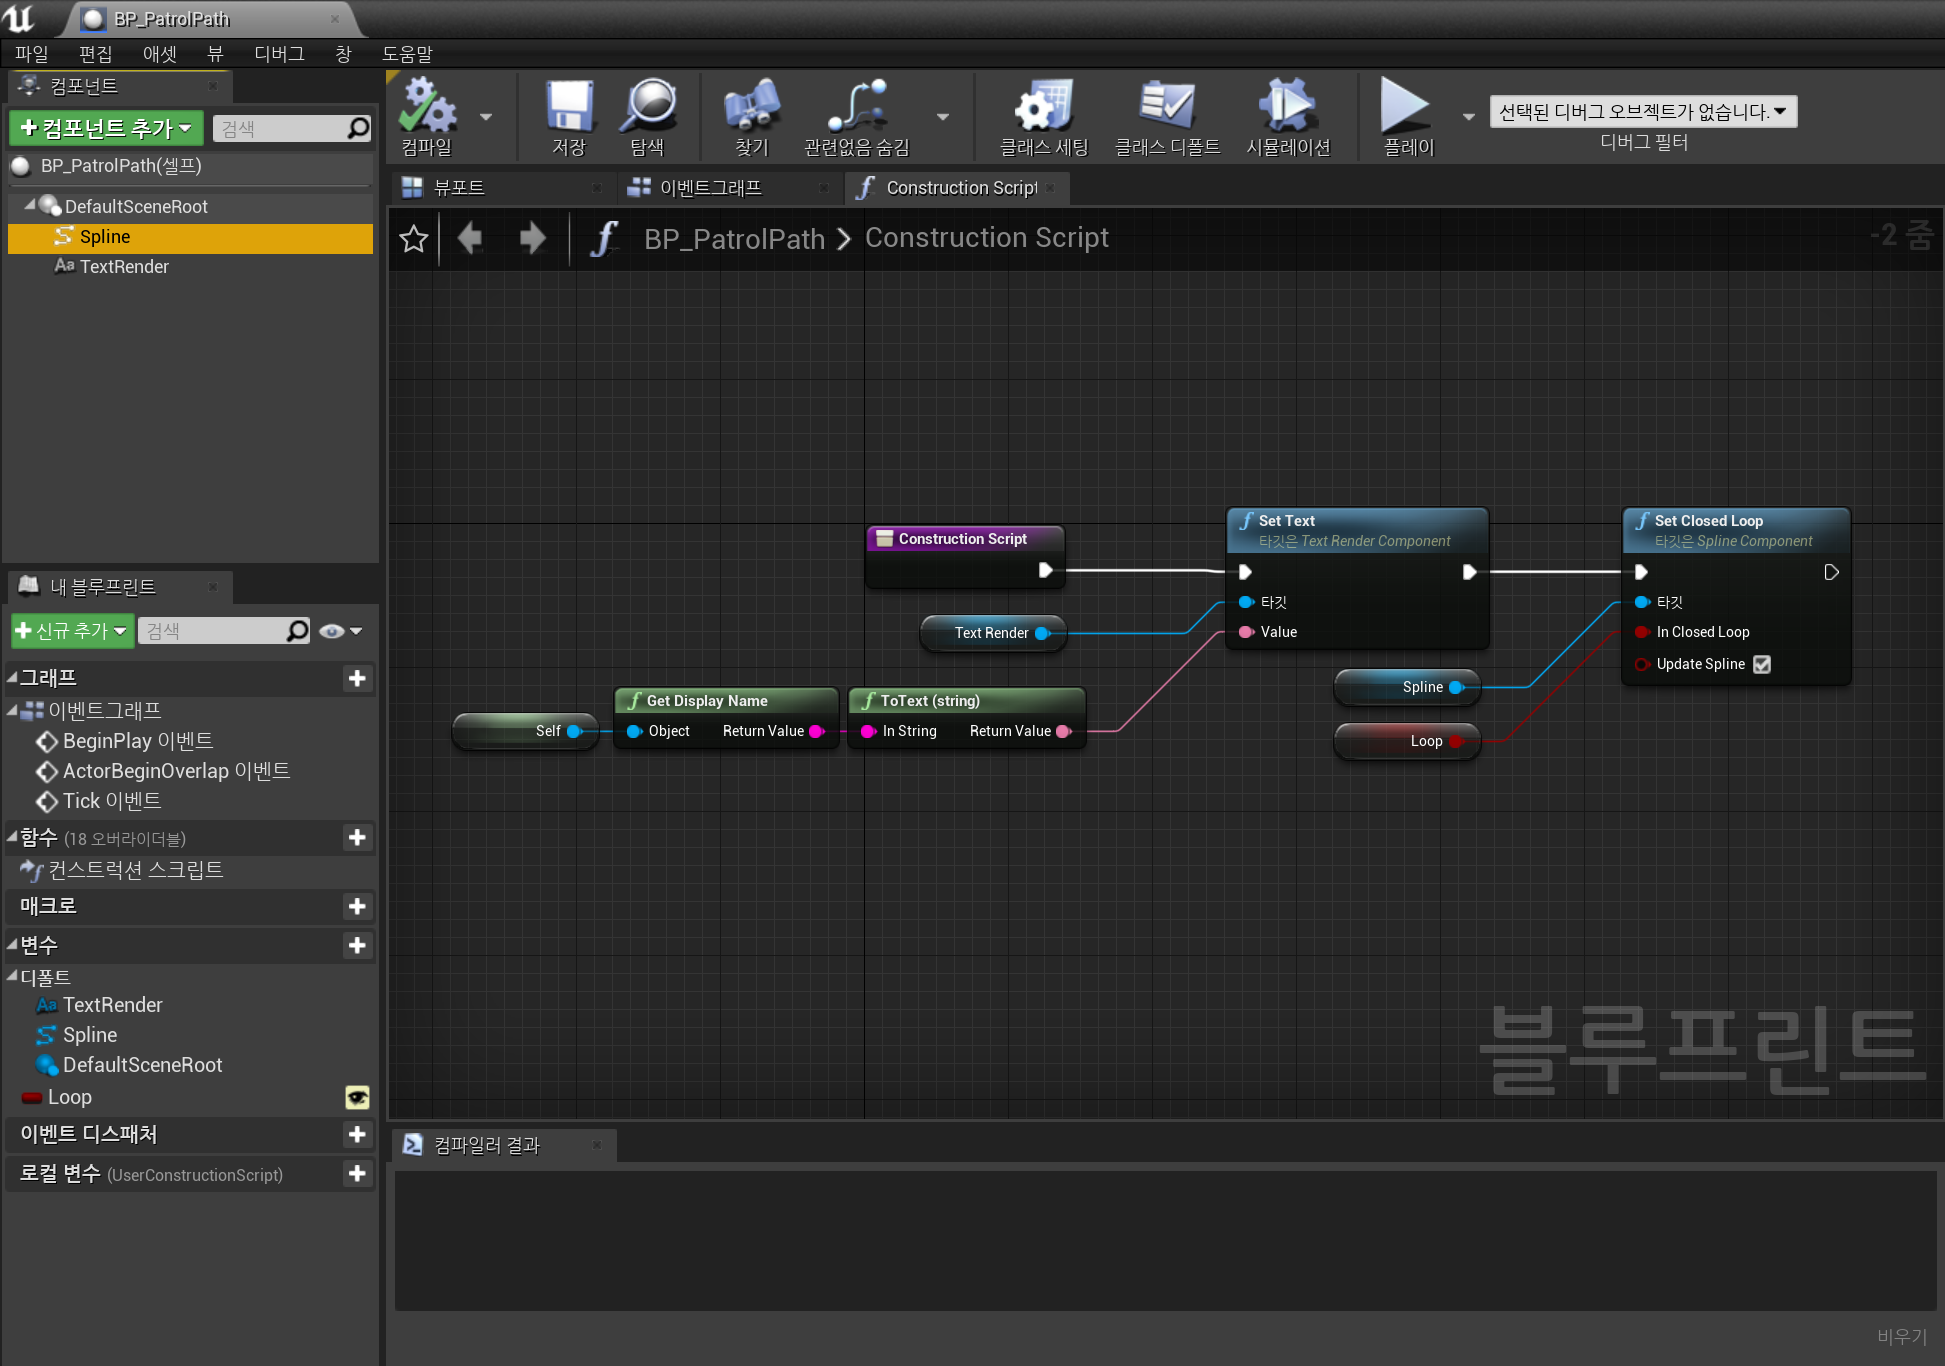1945x1366 pixels.
Task: Open the Debug (디버그) menu
Action: tap(279, 54)
